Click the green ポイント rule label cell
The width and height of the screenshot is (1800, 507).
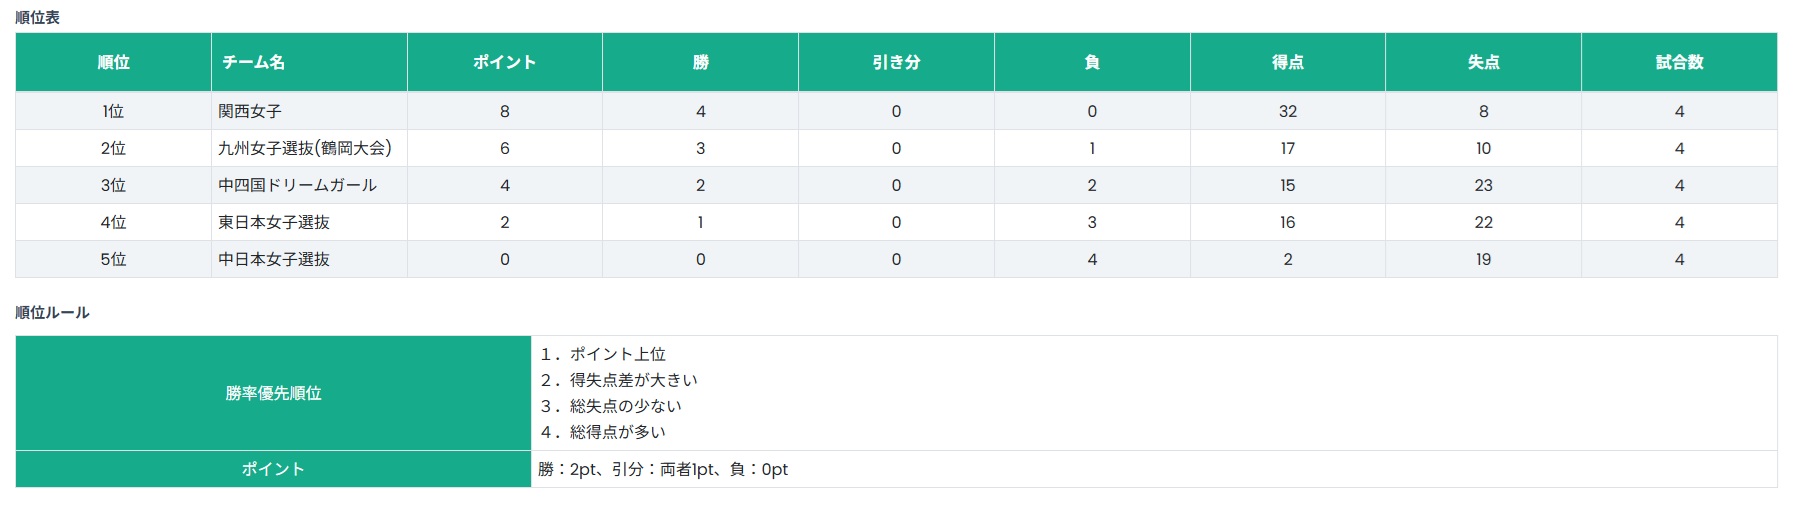click(273, 469)
